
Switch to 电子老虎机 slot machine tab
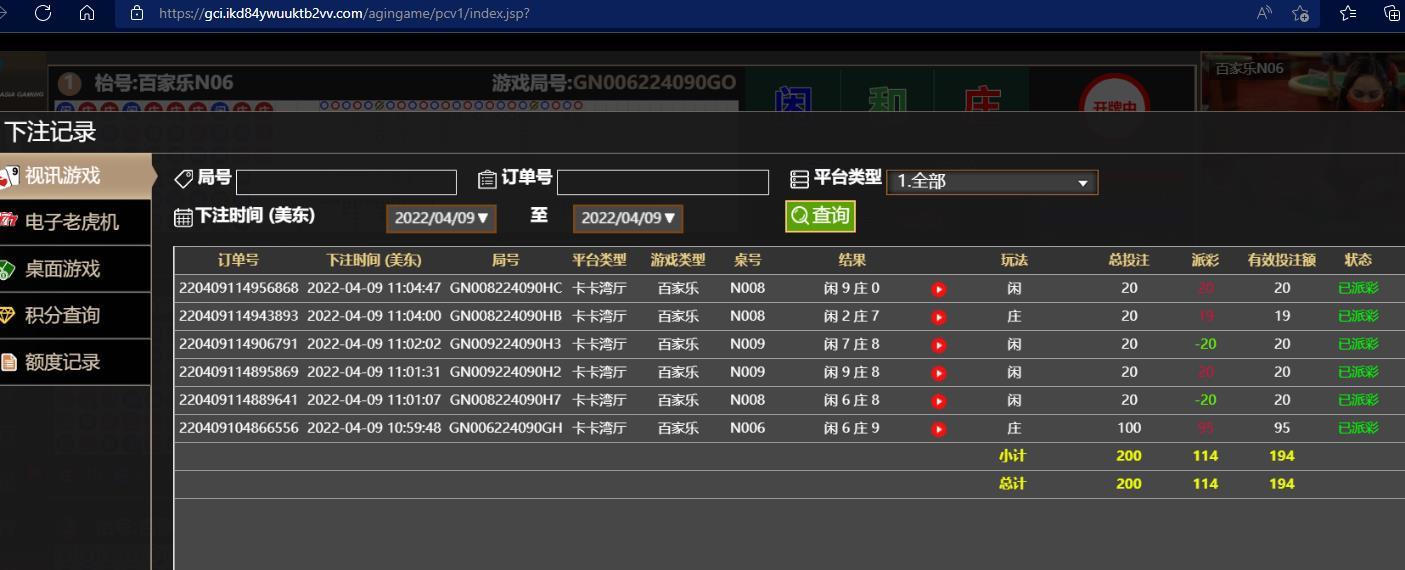pyautogui.click(x=71, y=222)
